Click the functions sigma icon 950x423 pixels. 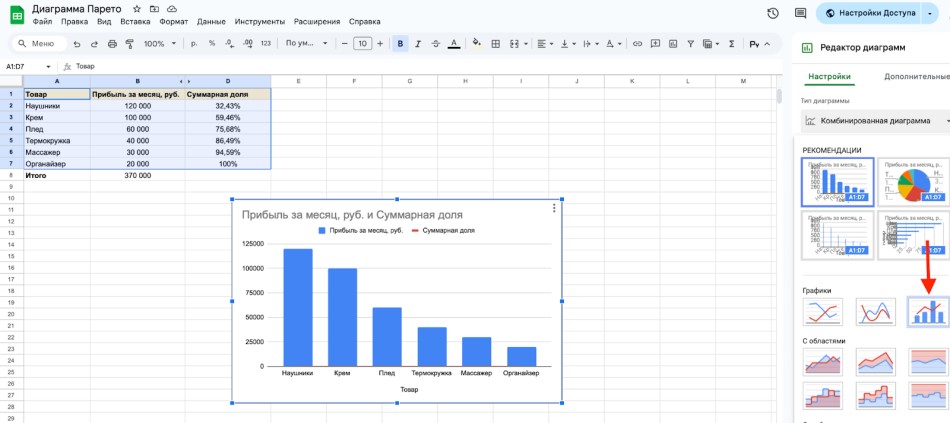[x=732, y=44]
